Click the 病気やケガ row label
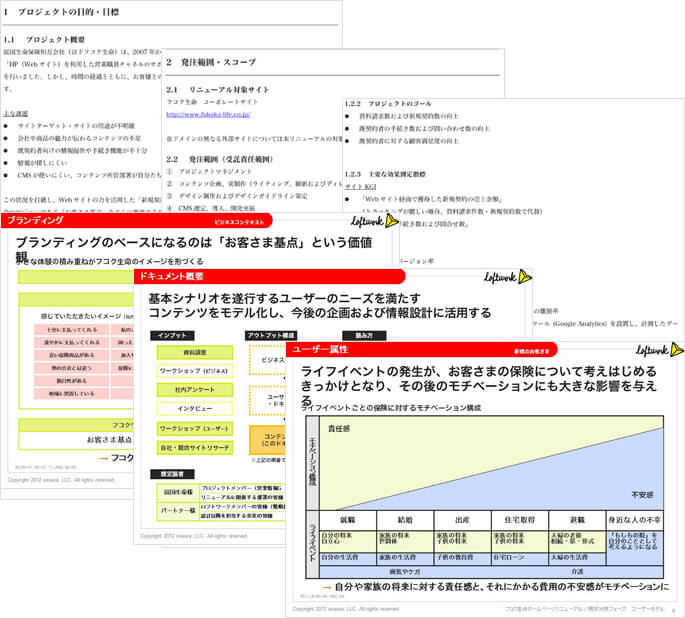The height and width of the screenshot is (618, 685). point(405,571)
